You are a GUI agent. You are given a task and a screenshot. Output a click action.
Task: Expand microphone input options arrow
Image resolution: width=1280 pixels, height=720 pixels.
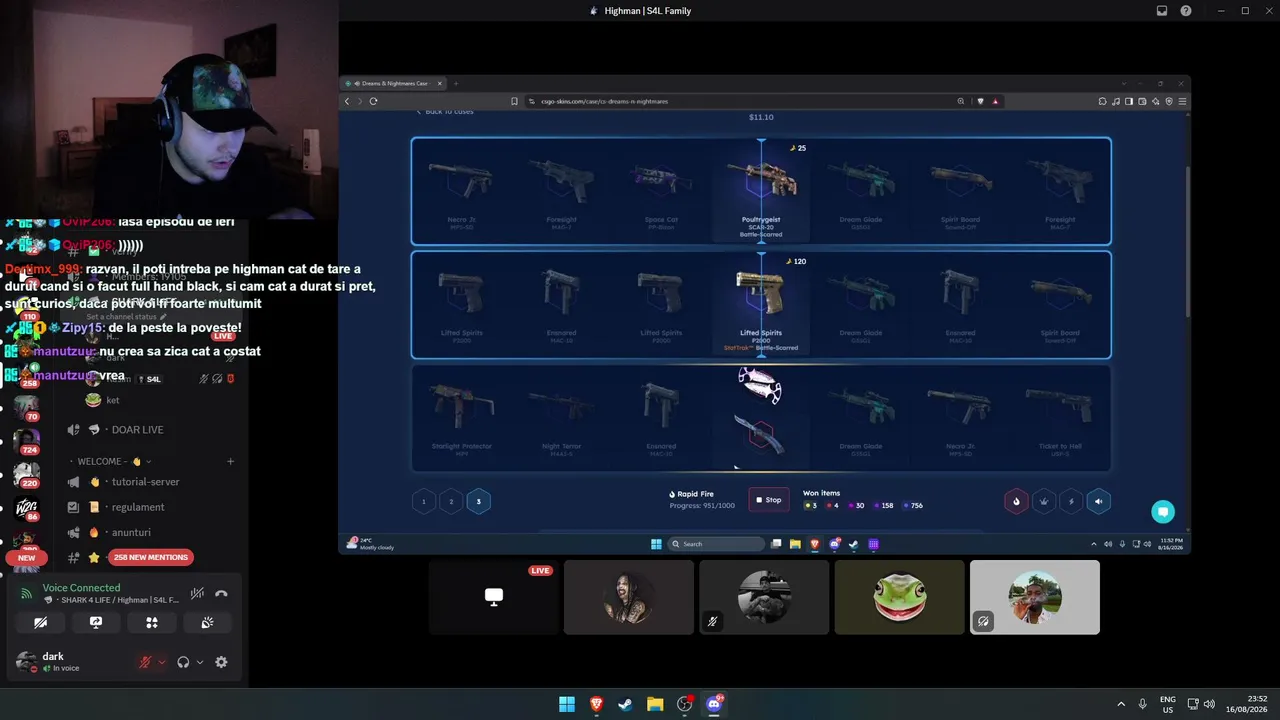point(162,662)
